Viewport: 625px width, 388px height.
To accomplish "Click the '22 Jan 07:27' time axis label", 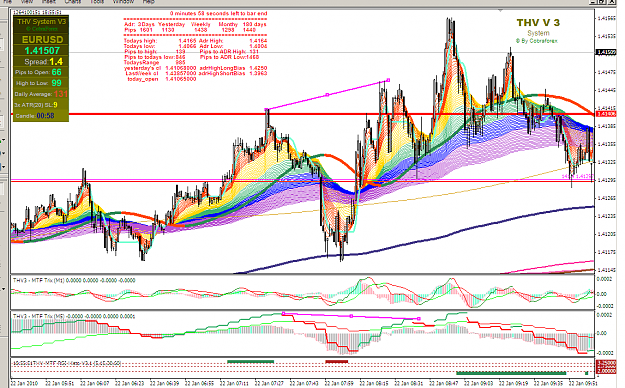I will 269,383.
